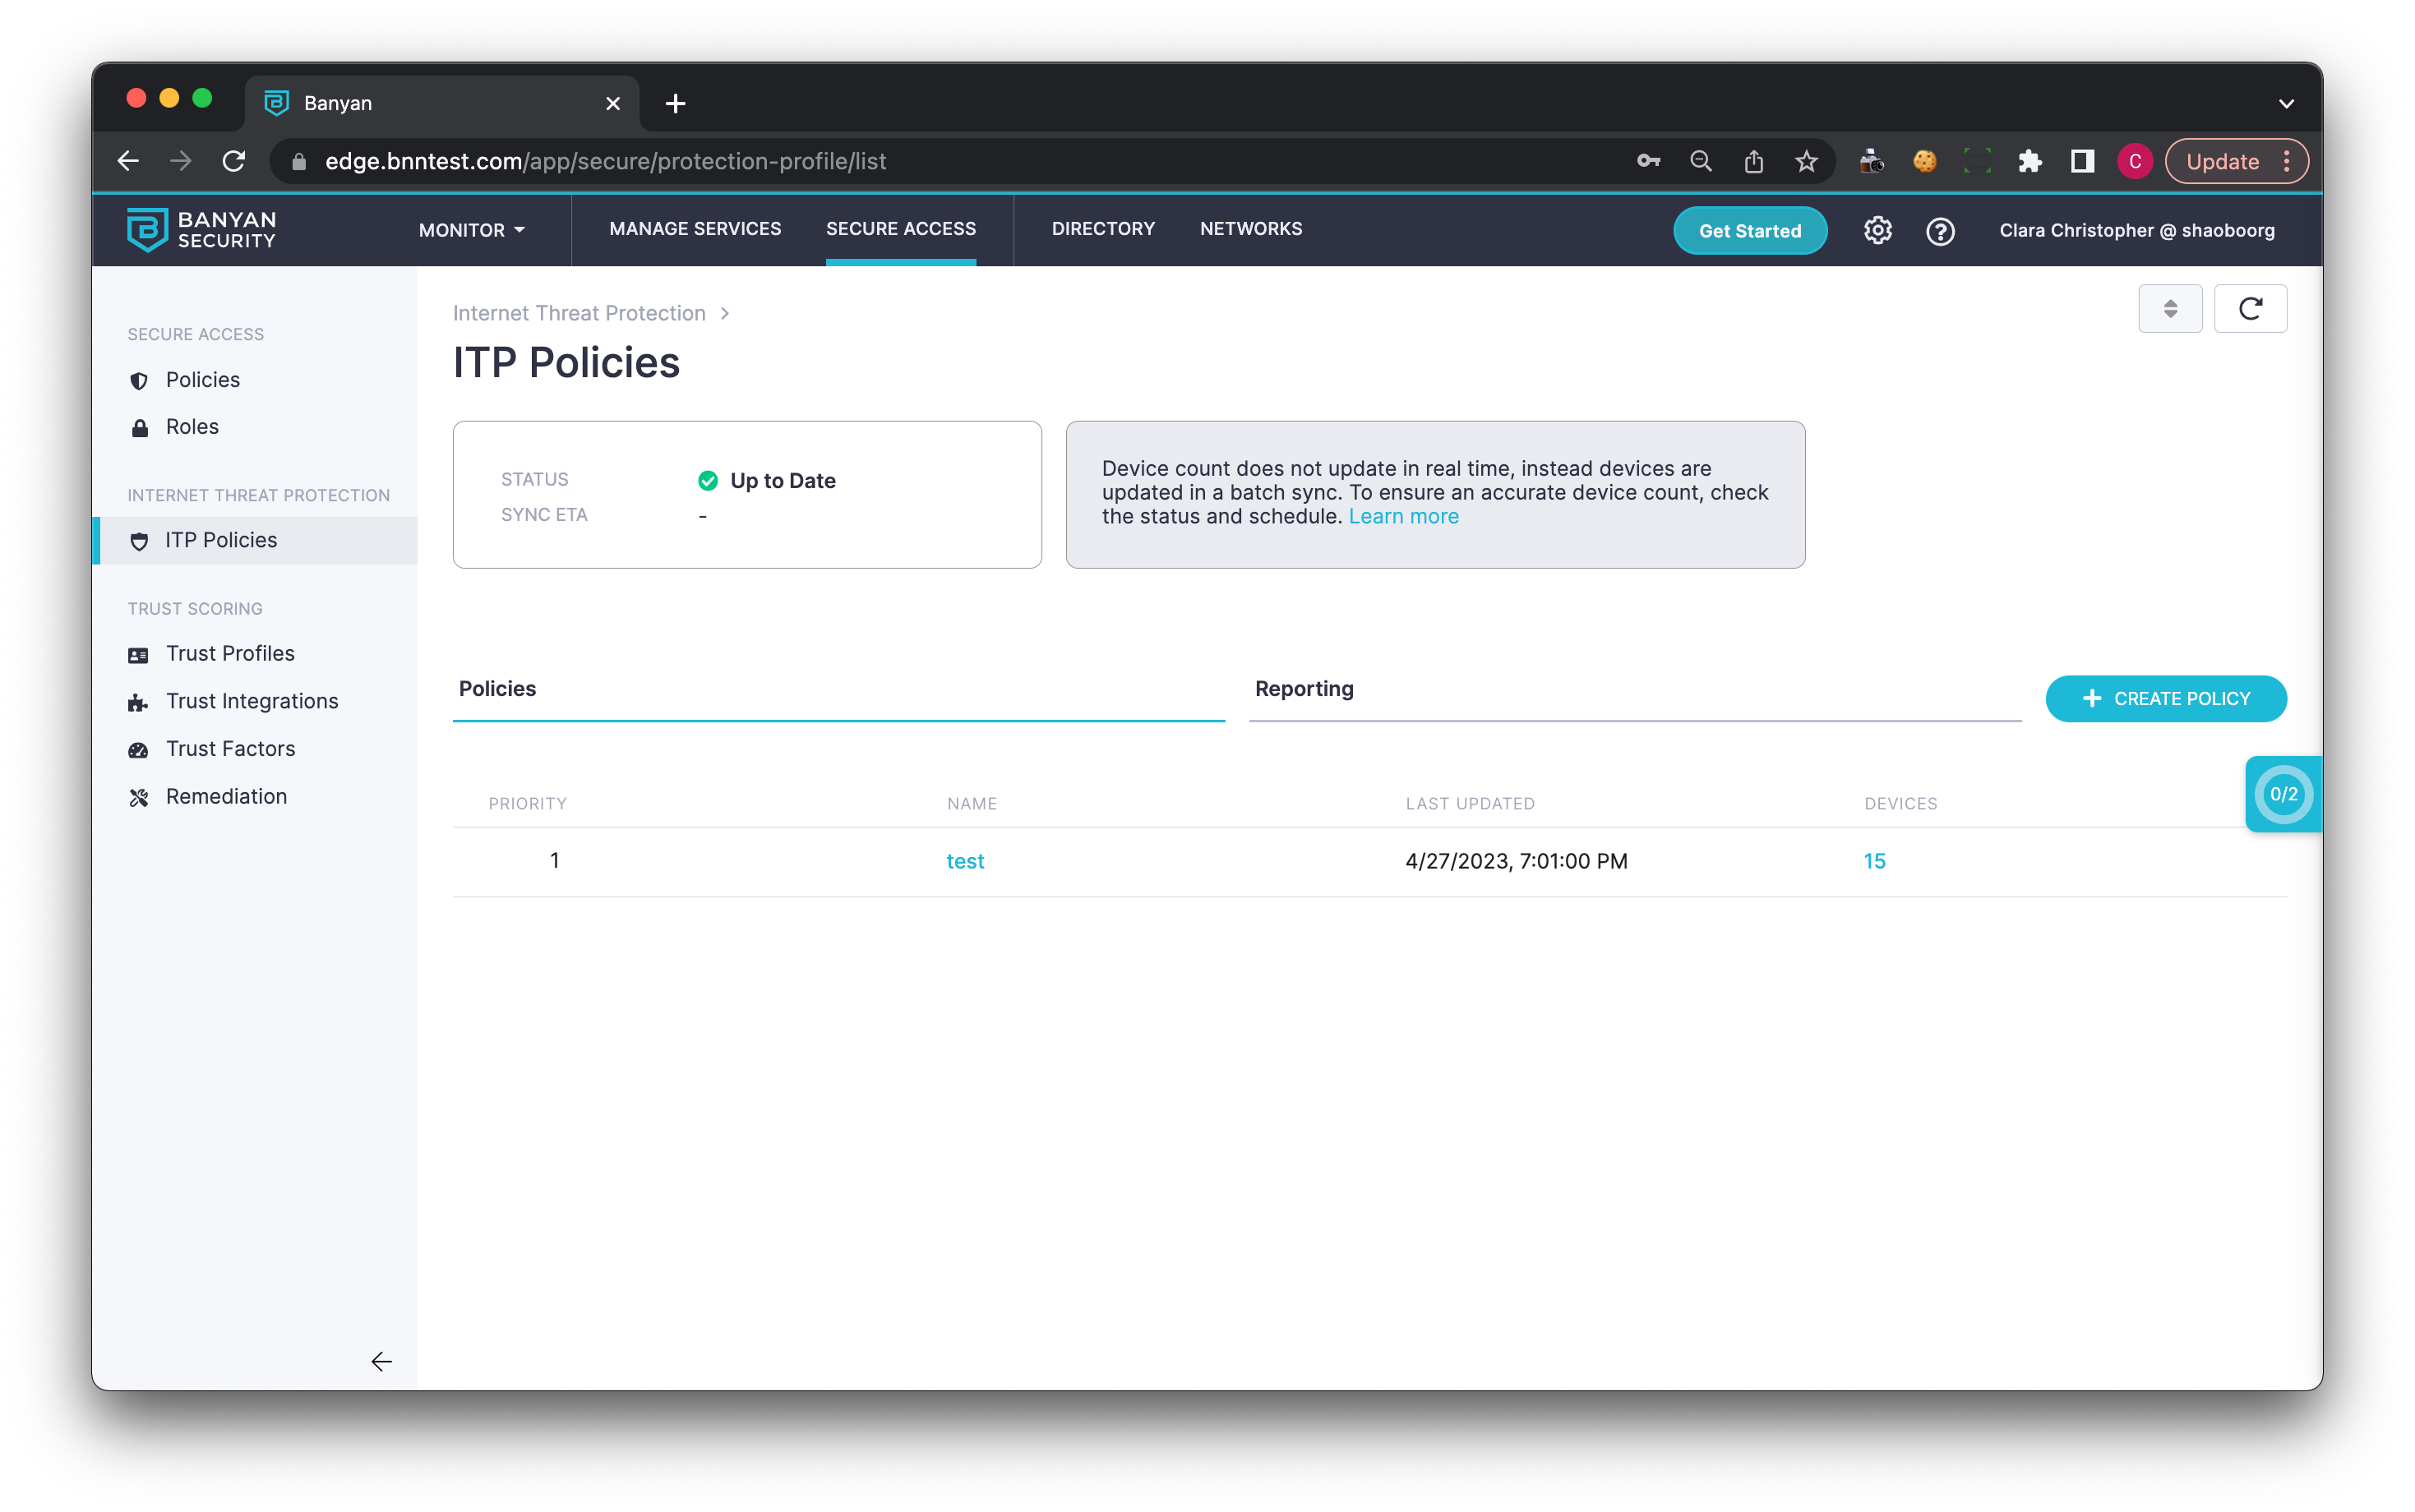Open the Chrome profile avatar C

(x=2134, y=161)
